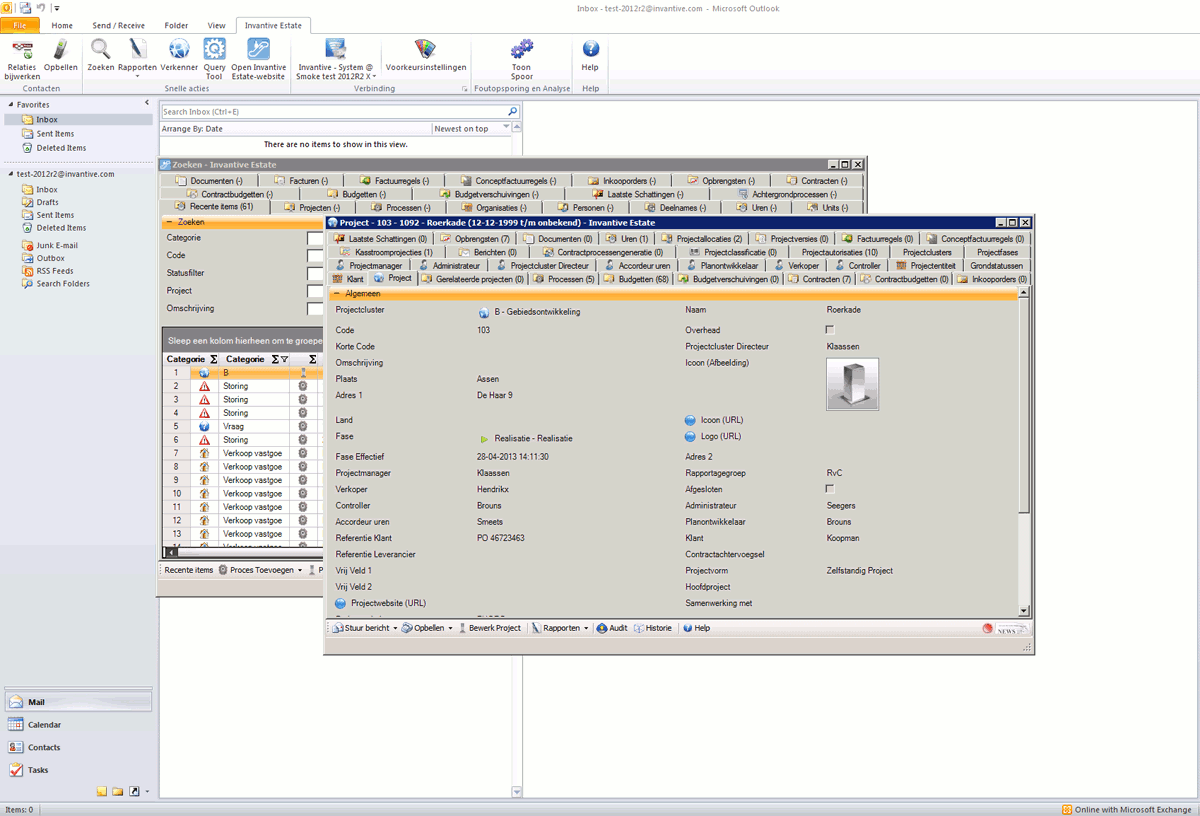Collapse the test-2012r2@invantive.com mailbox

pyautogui.click(x=10, y=174)
